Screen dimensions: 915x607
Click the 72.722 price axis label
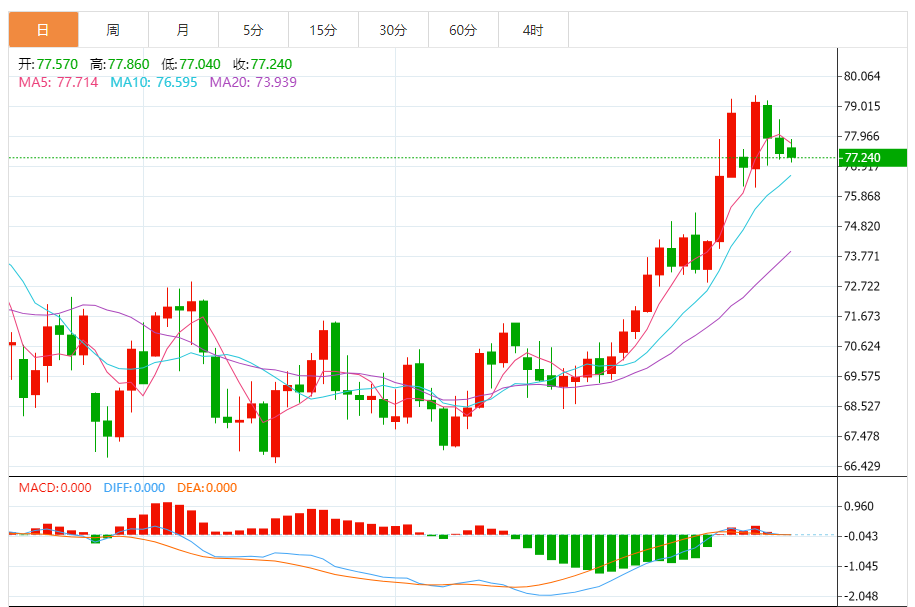(x=862, y=287)
